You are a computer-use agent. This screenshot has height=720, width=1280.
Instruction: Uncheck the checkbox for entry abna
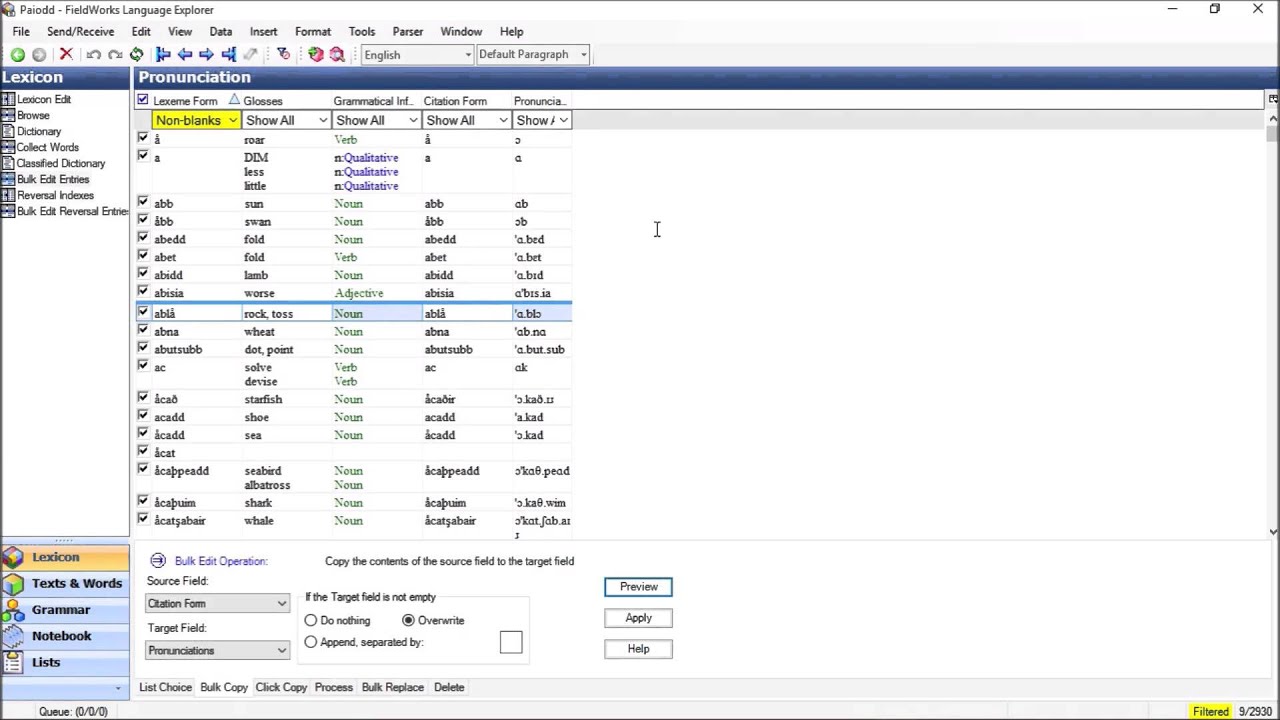pos(143,330)
